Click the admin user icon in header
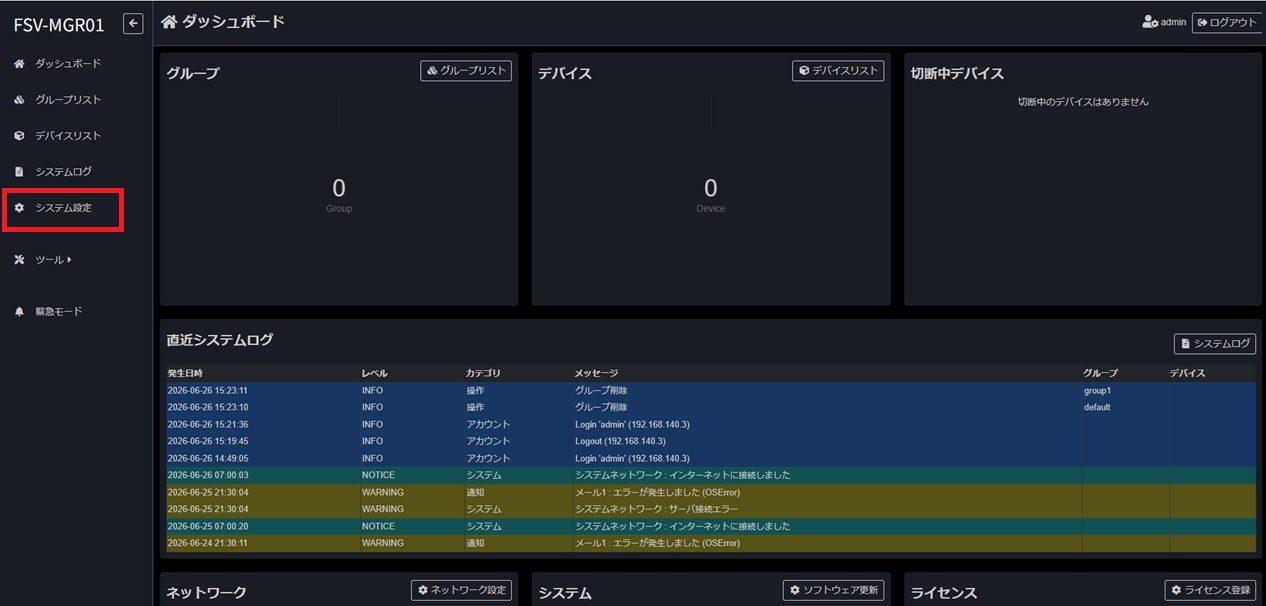Viewport: 1266px width, 606px height. tap(1150, 22)
